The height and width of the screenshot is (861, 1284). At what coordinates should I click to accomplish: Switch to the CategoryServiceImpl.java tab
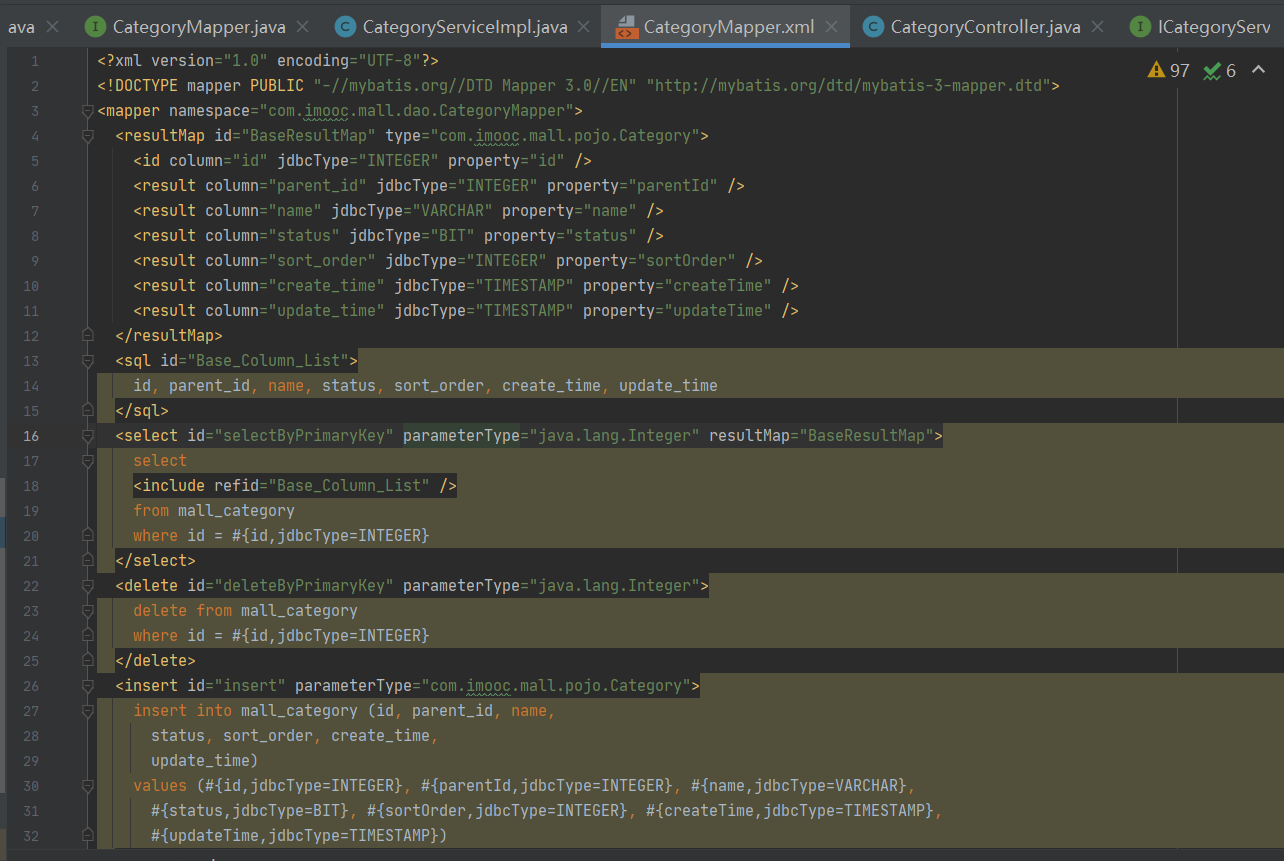465,27
